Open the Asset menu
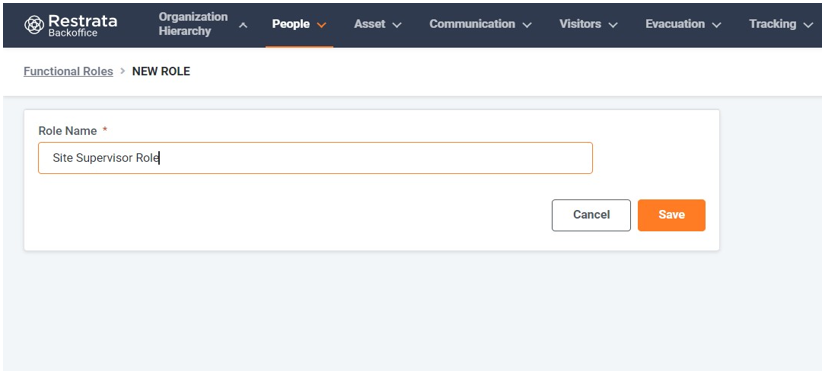The image size is (827, 375). coord(370,24)
